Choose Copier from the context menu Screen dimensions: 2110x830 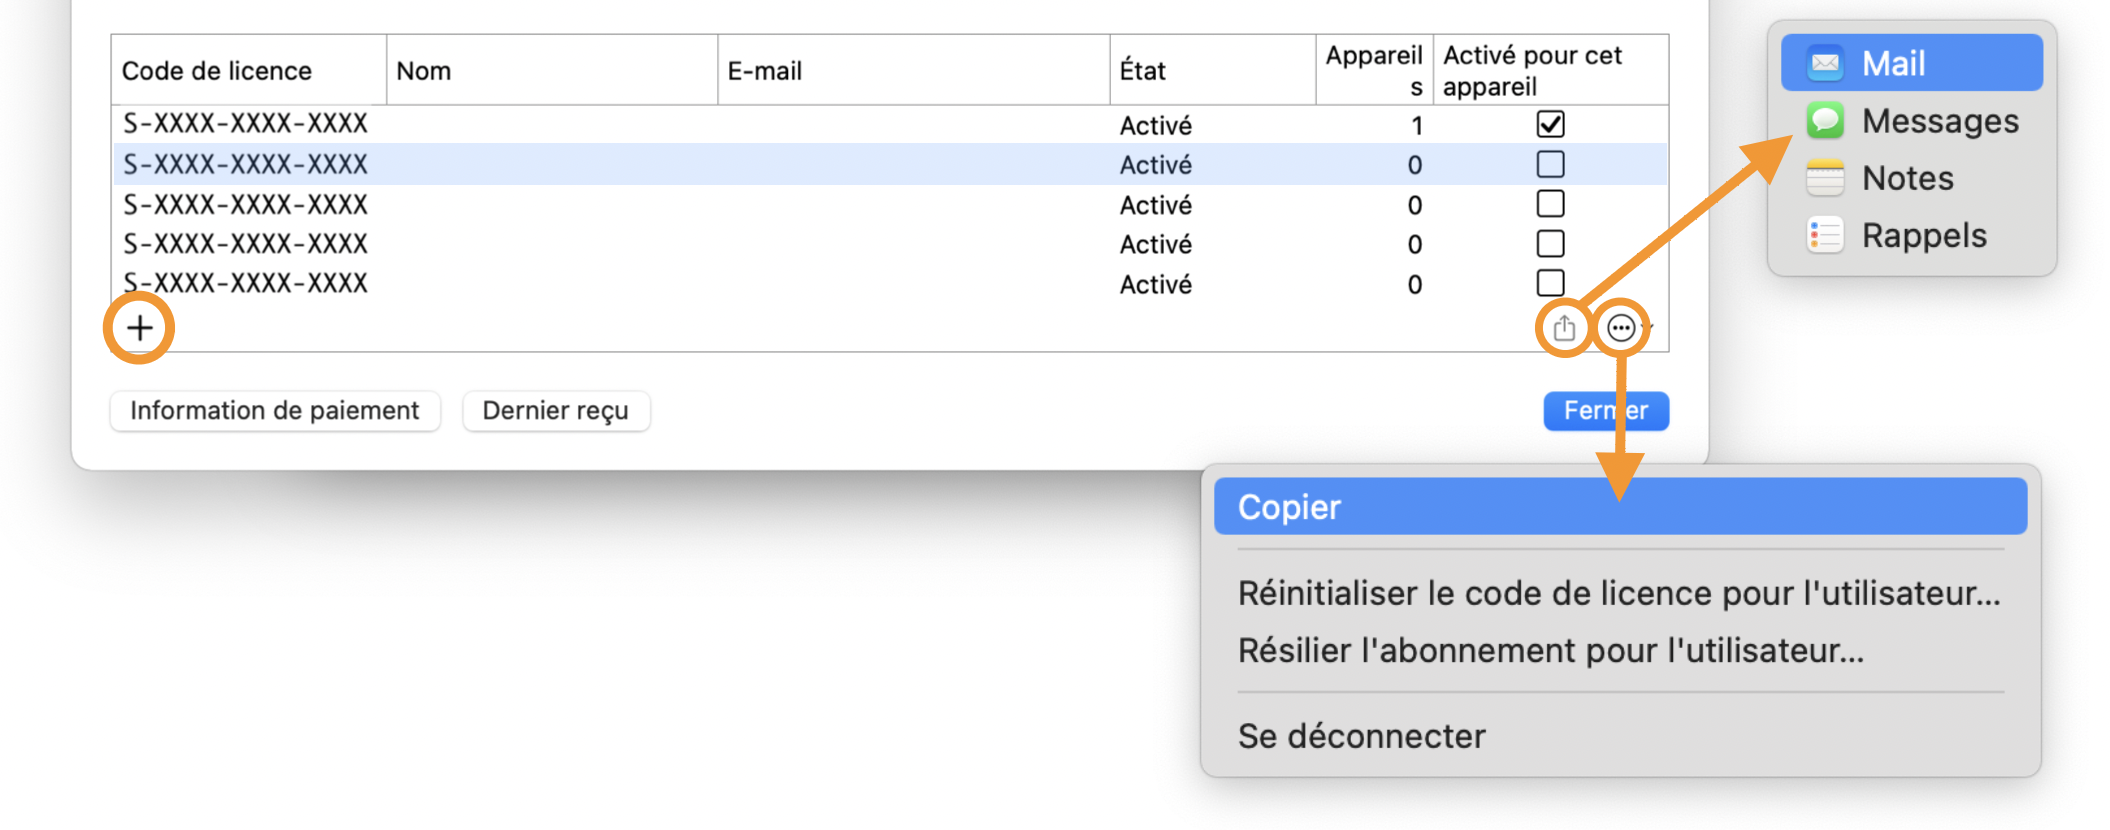coord(1619,507)
